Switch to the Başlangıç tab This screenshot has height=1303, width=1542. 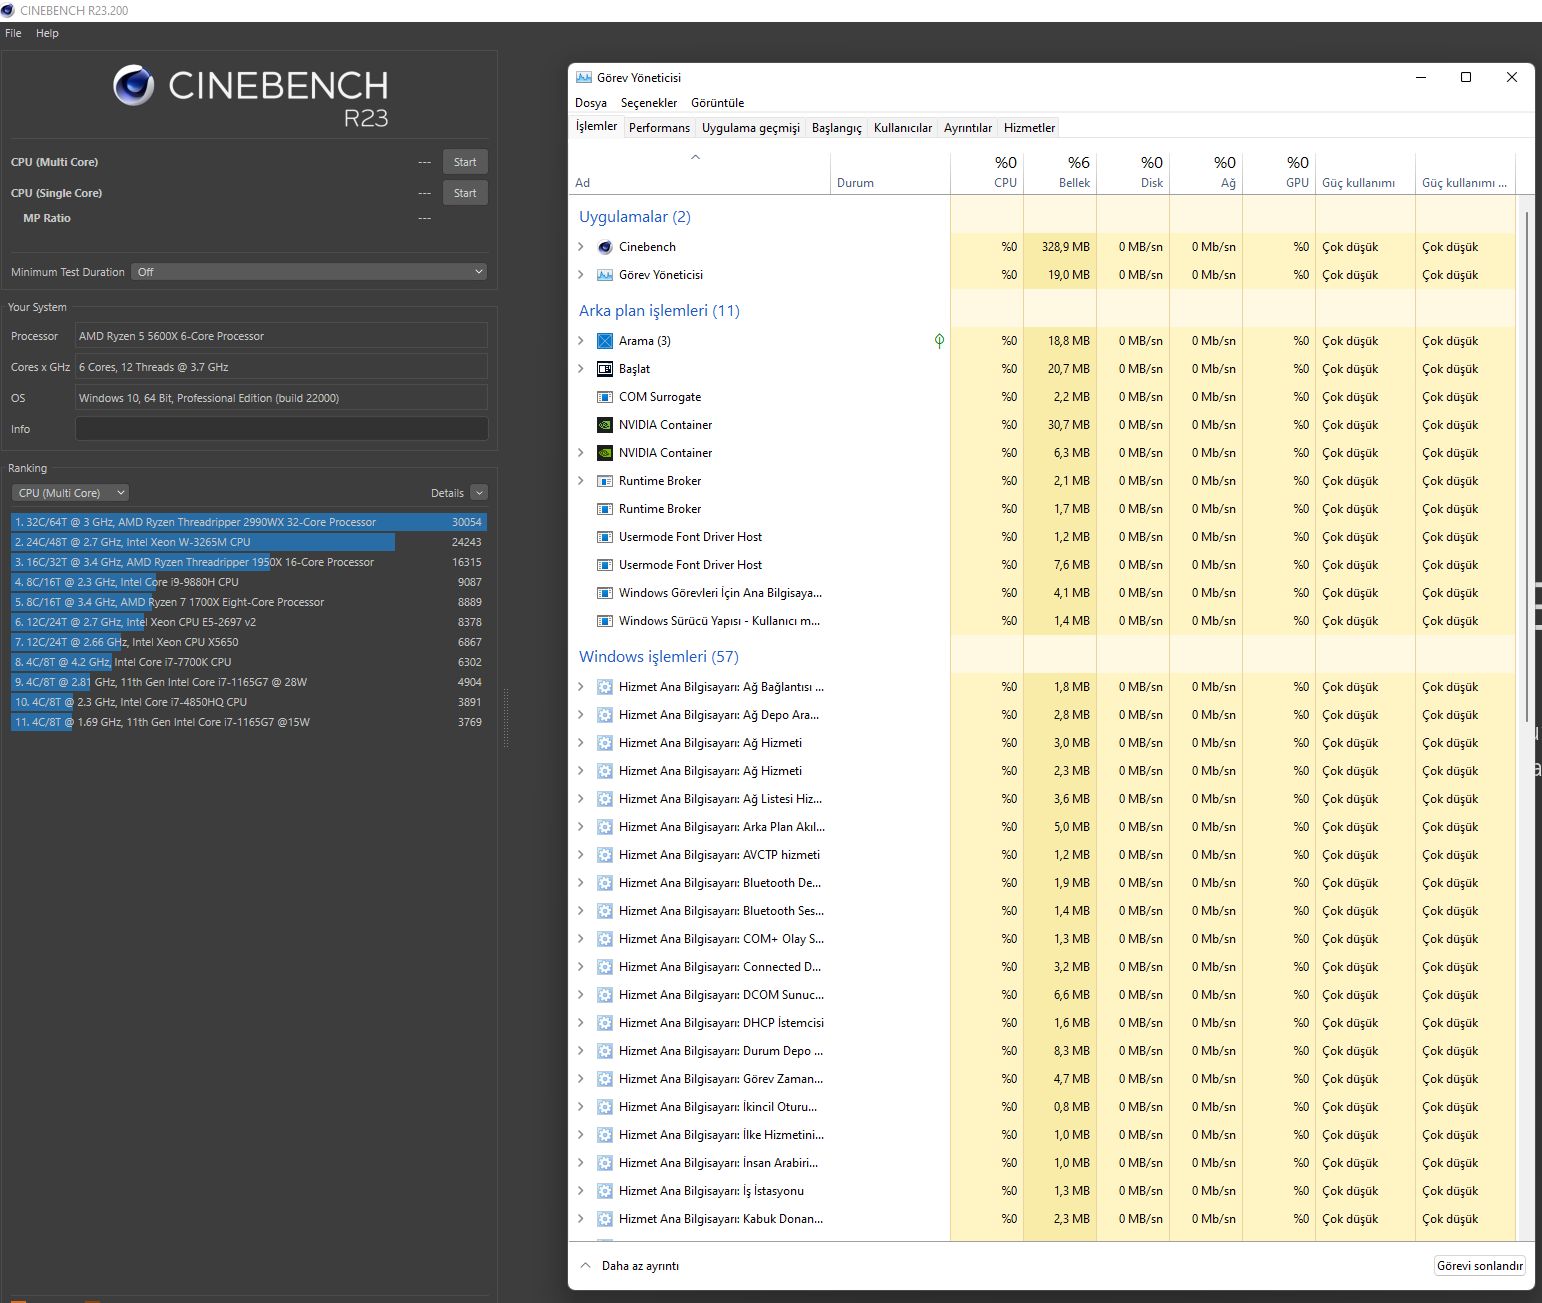click(837, 128)
